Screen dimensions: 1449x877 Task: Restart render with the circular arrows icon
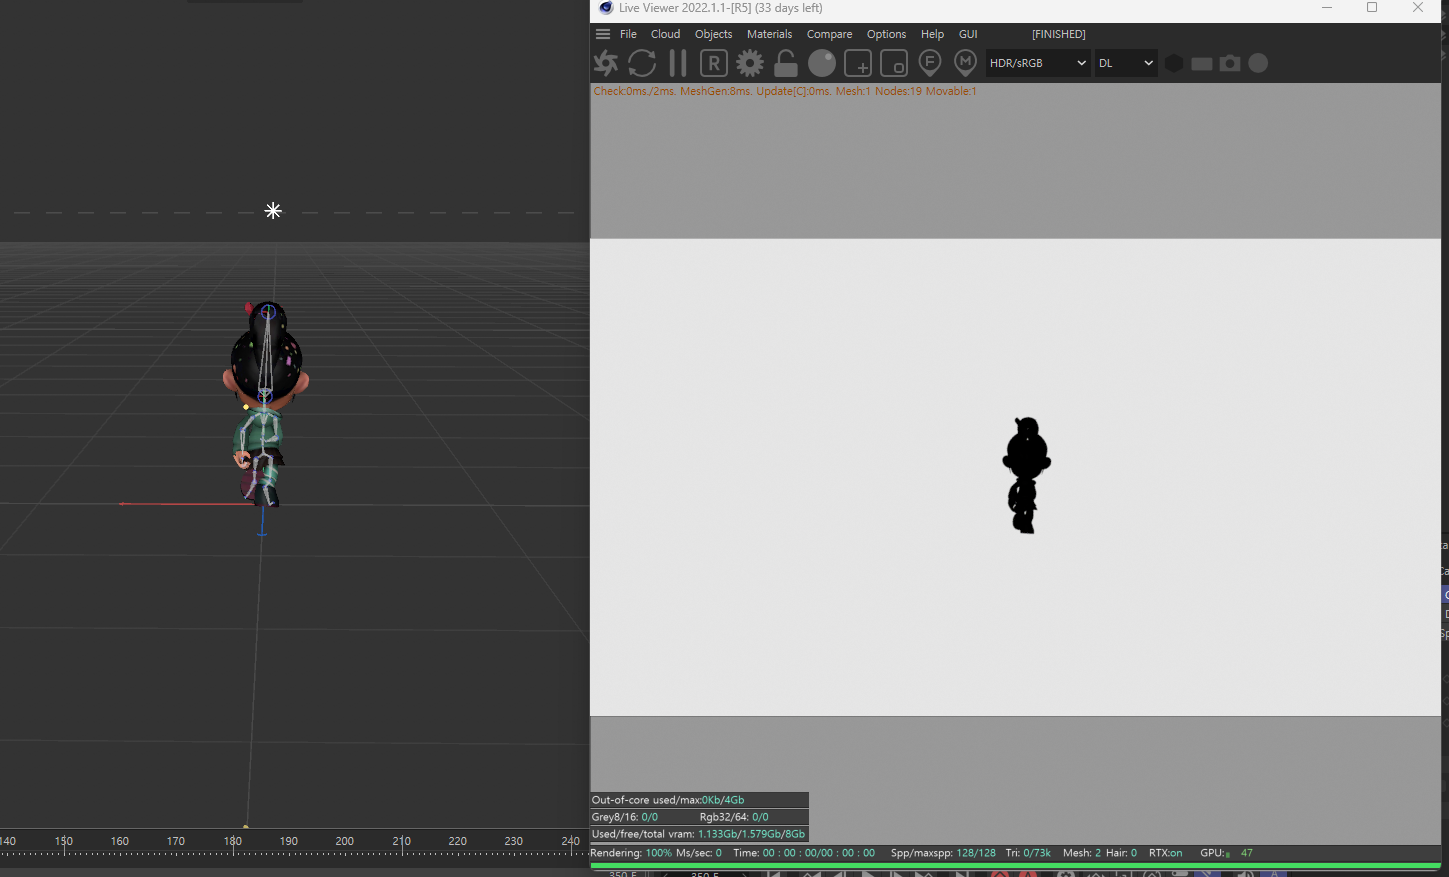pyautogui.click(x=642, y=63)
